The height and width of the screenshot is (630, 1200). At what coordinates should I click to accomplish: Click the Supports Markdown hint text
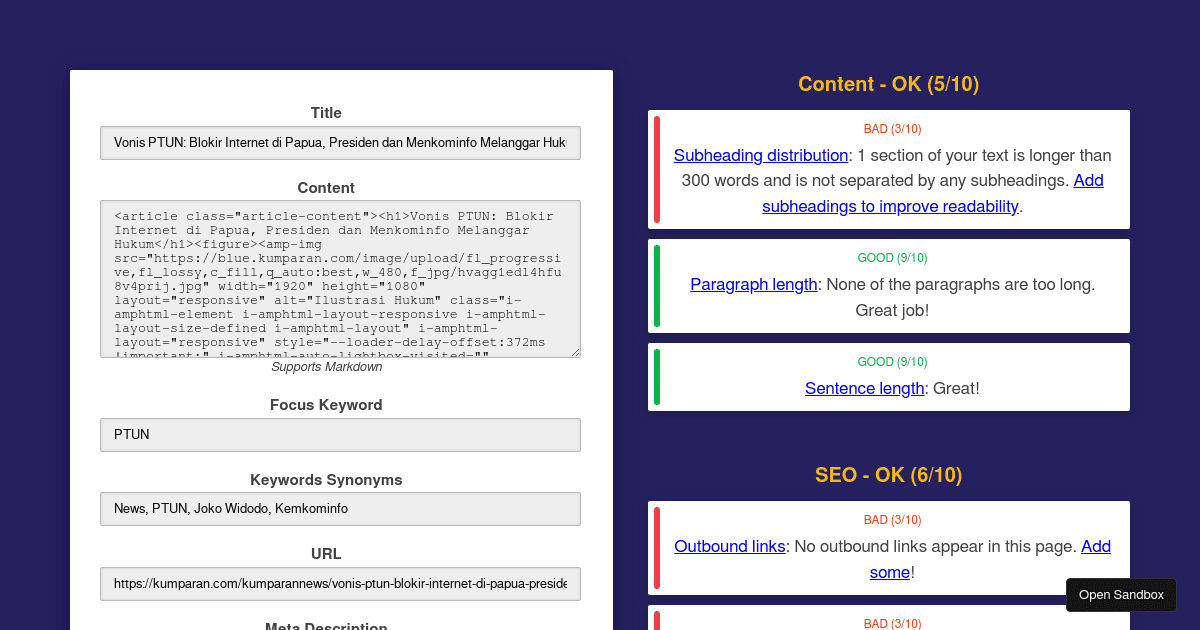[326, 366]
